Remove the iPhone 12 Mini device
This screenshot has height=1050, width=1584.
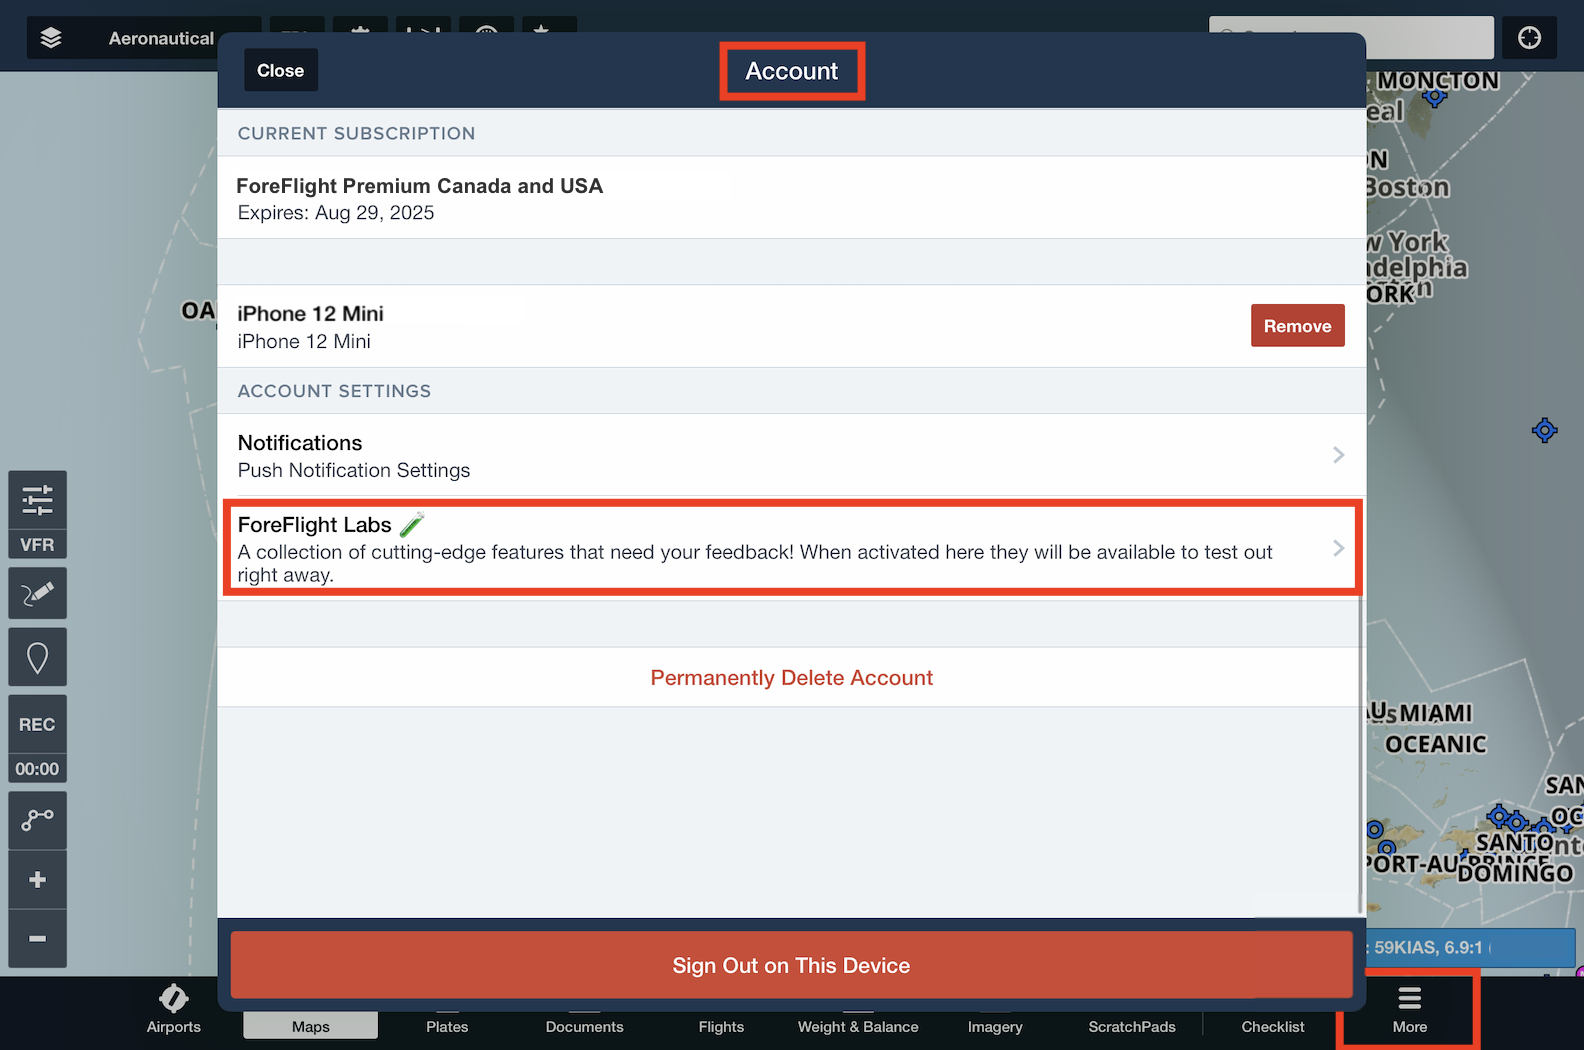tap(1297, 326)
